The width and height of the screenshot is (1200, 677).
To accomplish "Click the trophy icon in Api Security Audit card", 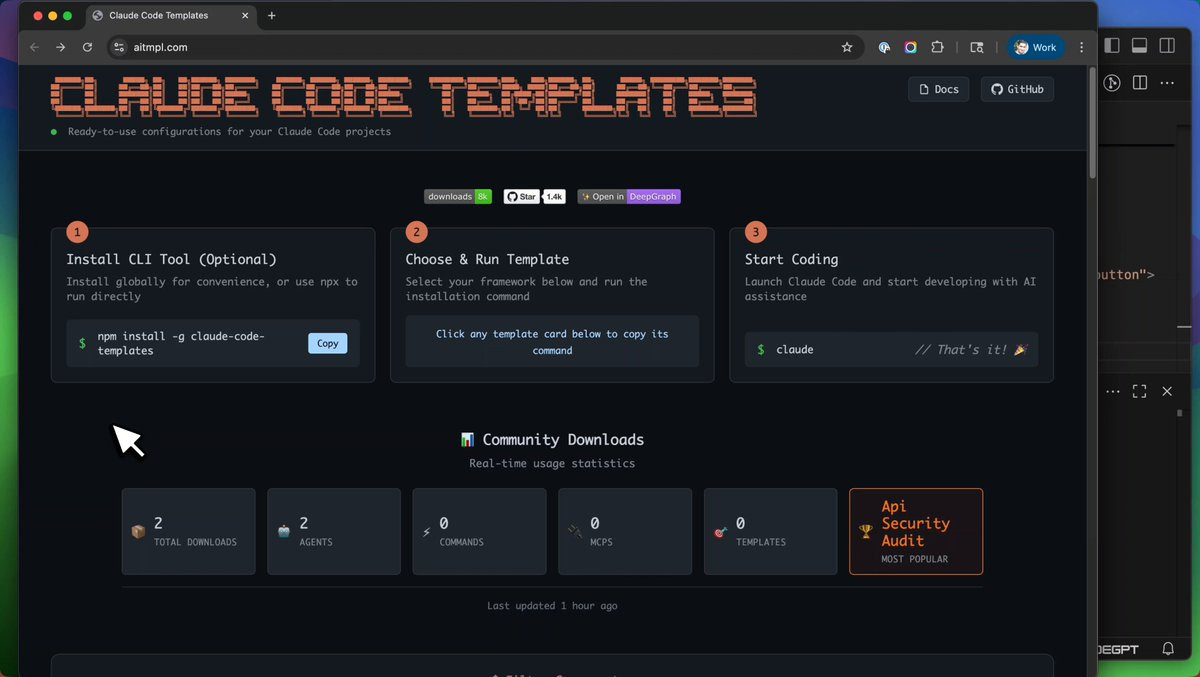I will (866, 532).
